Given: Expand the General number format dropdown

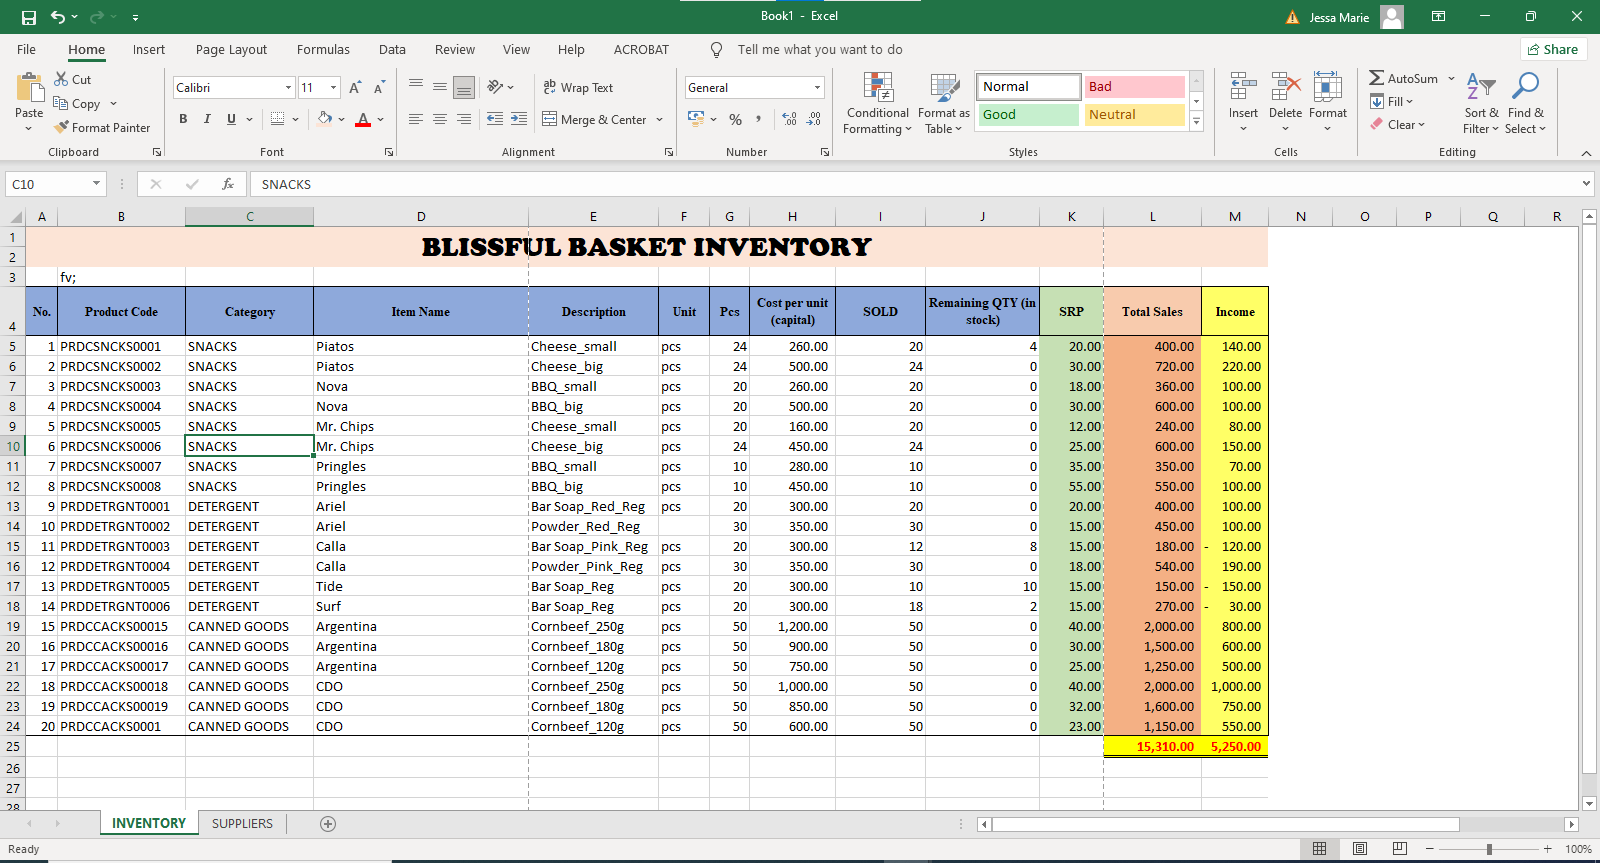Looking at the screenshot, I should tap(817, 88).
